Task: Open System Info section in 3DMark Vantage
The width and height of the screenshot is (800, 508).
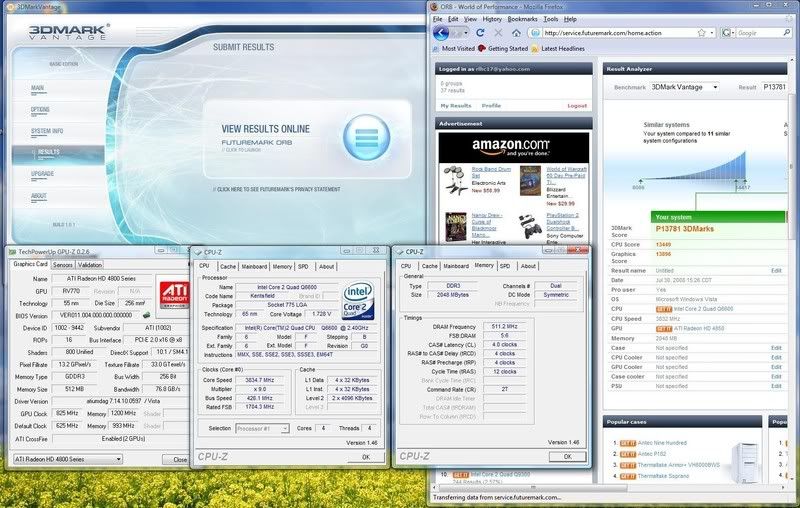Action: 47,131
